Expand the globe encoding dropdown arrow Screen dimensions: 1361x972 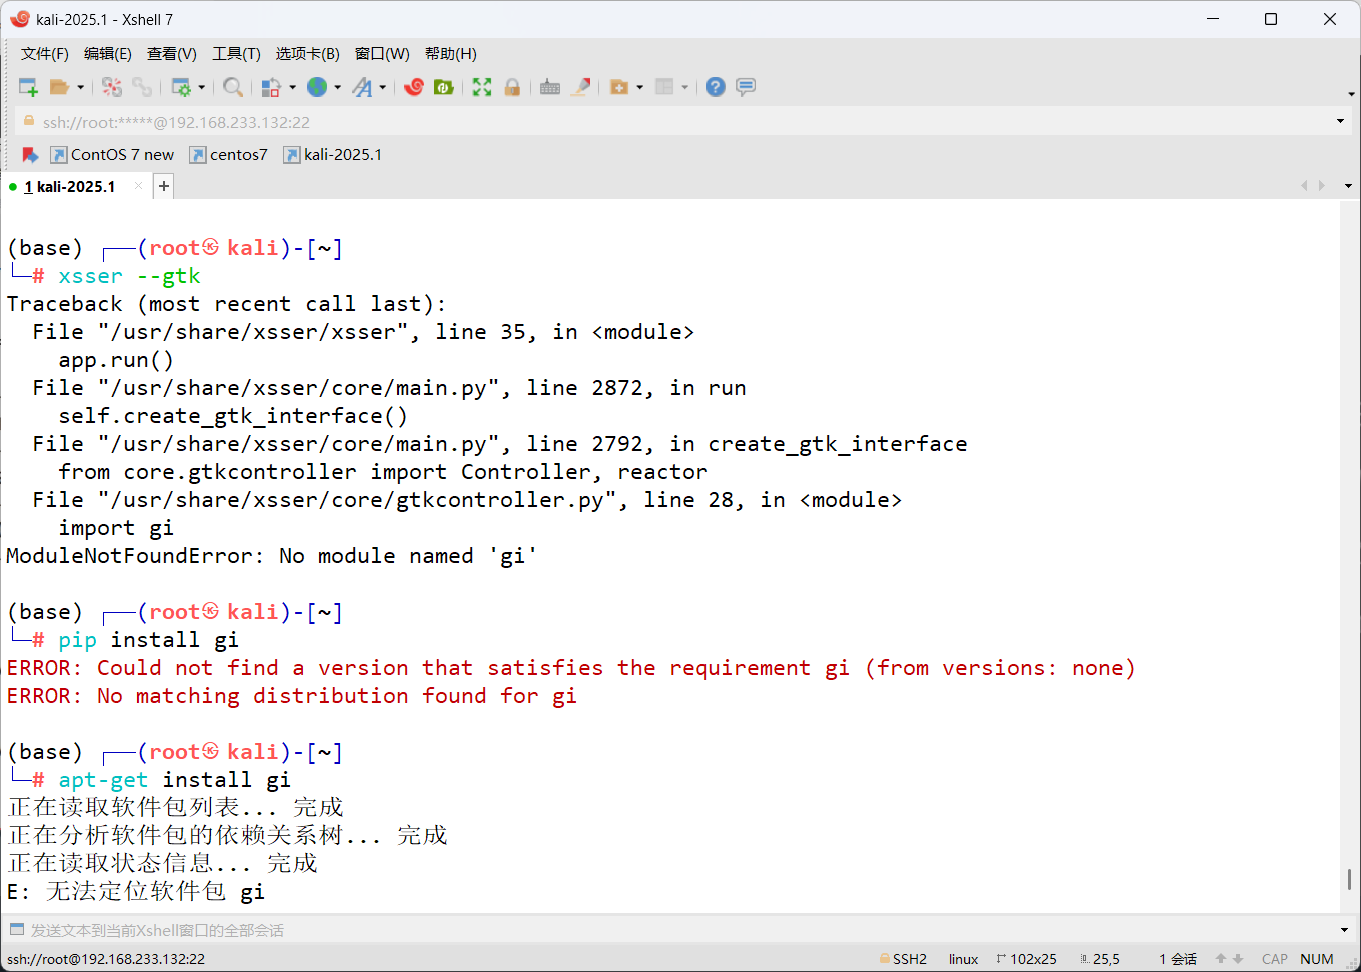(338, 87)
